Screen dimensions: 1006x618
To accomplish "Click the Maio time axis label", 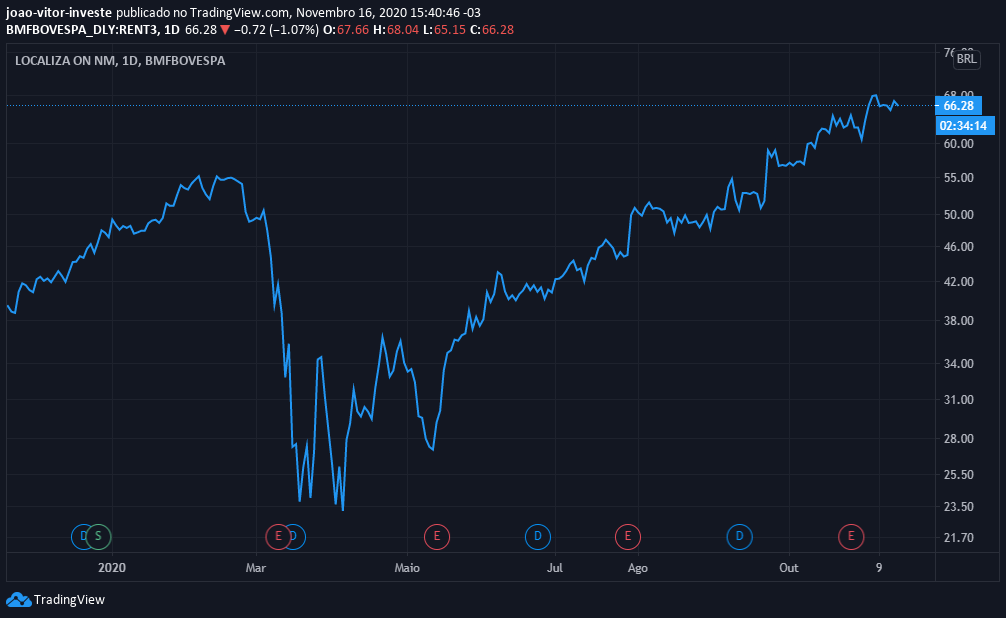I will tap(407, 567).
